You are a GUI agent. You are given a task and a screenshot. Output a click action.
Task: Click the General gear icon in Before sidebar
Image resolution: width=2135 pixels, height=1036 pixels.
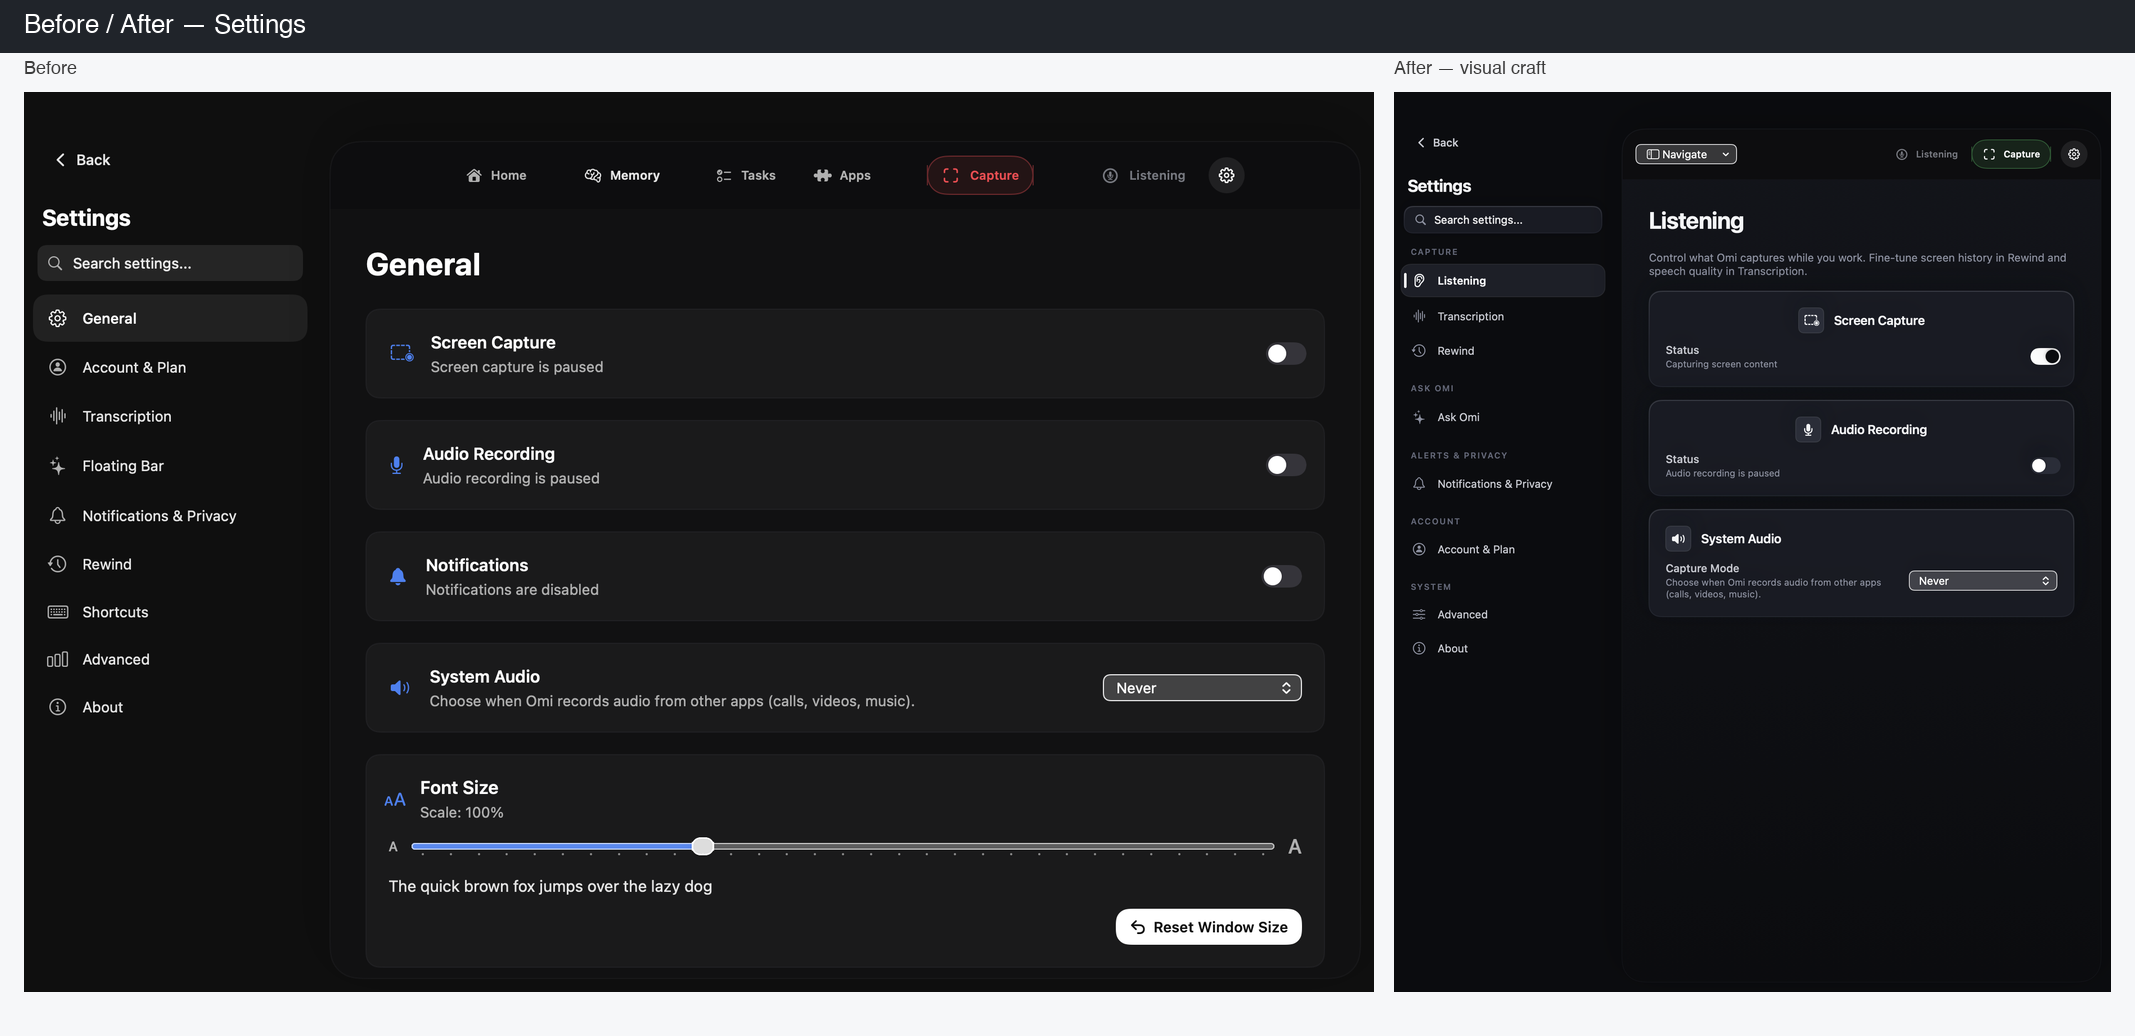tap(58, 318)
